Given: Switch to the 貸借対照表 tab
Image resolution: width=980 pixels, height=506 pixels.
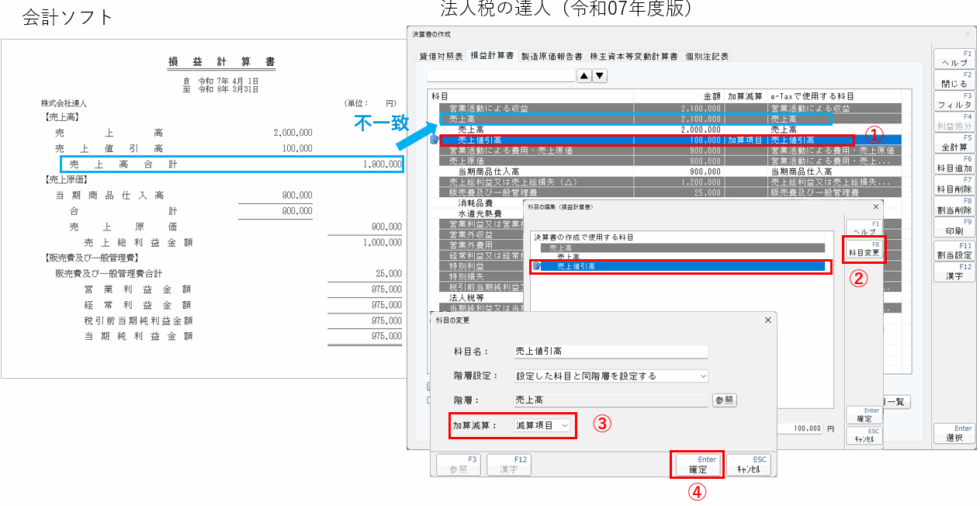Looking at the screenshot, I should (x=441, y=56).
